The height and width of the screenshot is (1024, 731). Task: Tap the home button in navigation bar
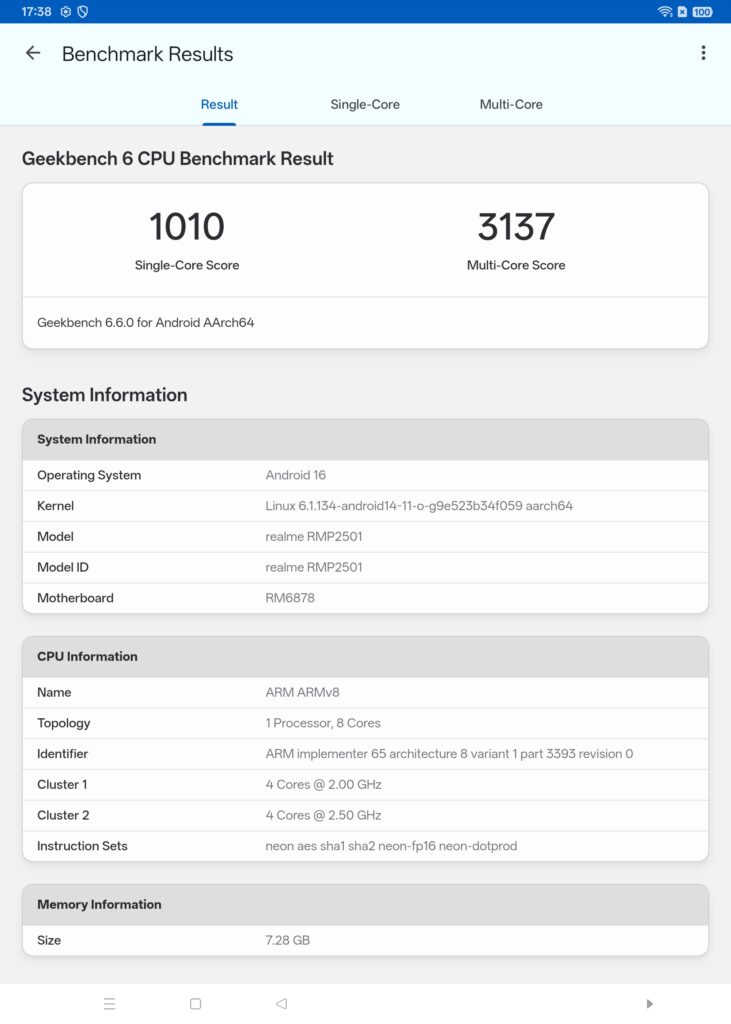tap(195, 1003)
